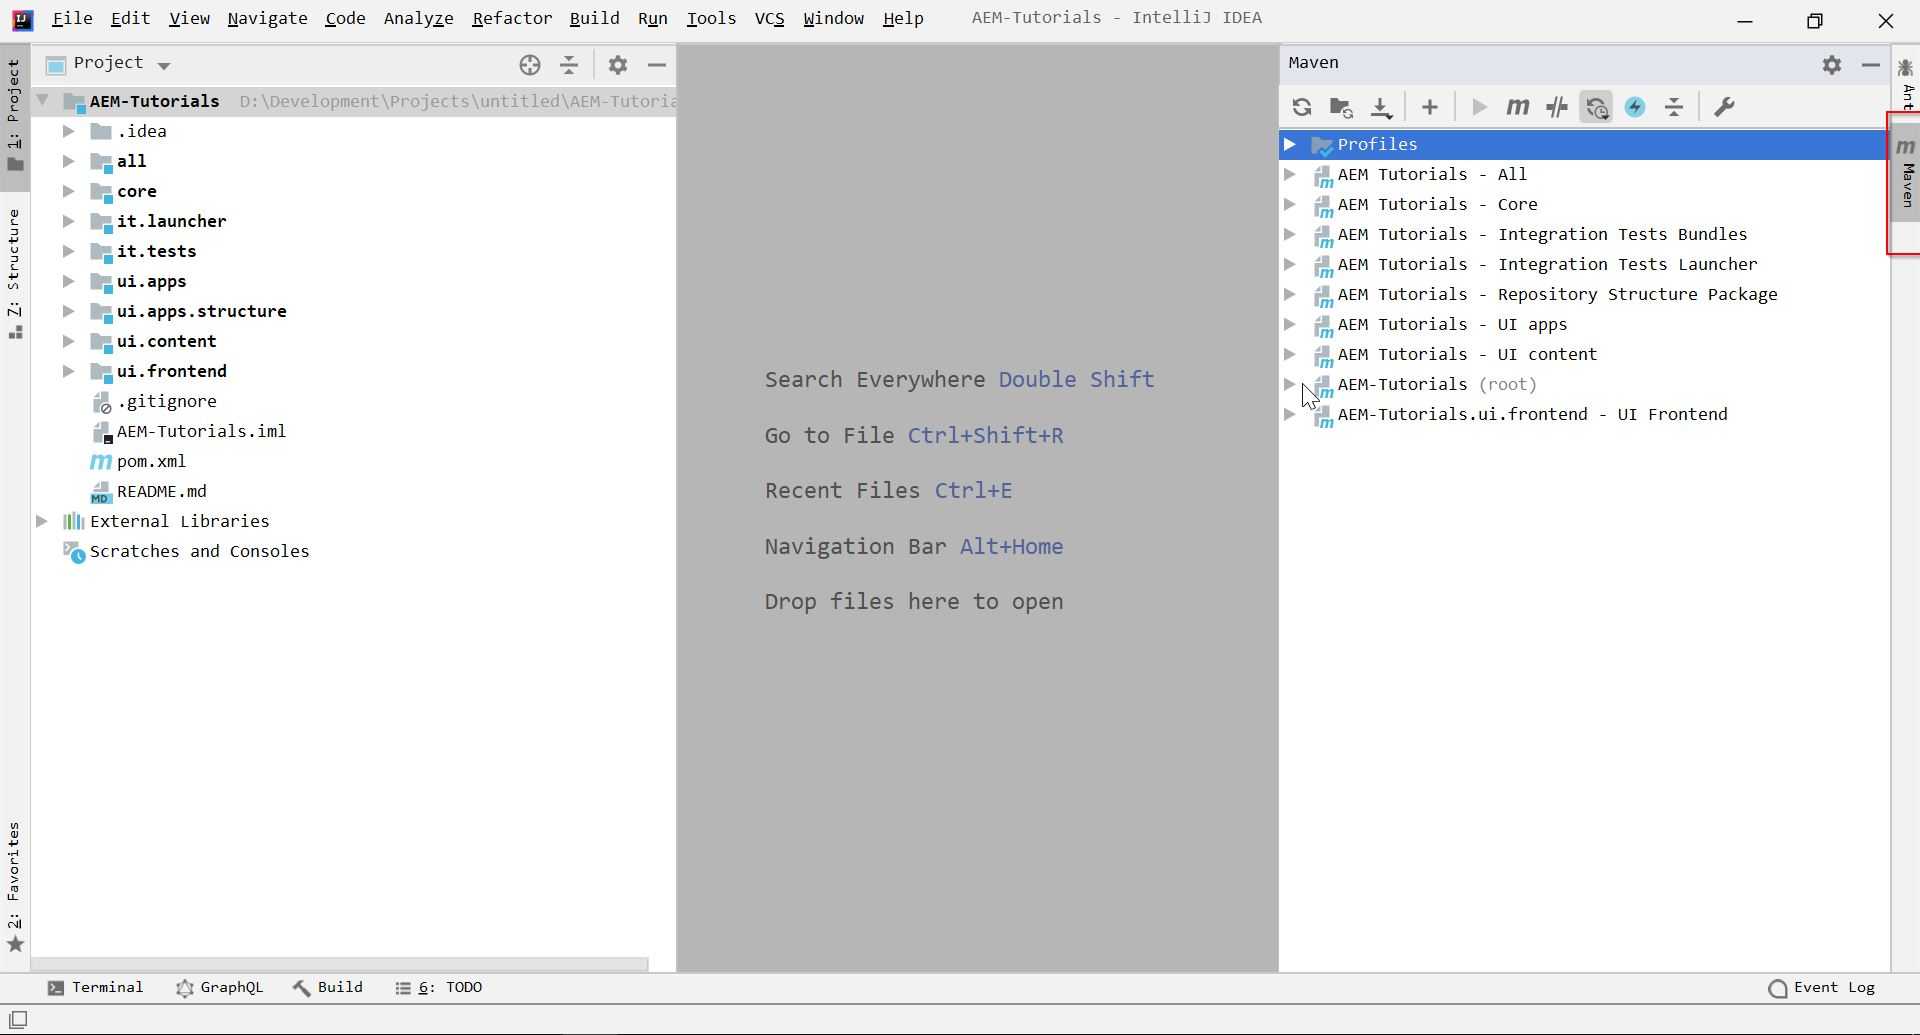Screen dimensions: 1920x1035
Task: Click the Double Shift shortcut link
Action: click(1075, 379)
